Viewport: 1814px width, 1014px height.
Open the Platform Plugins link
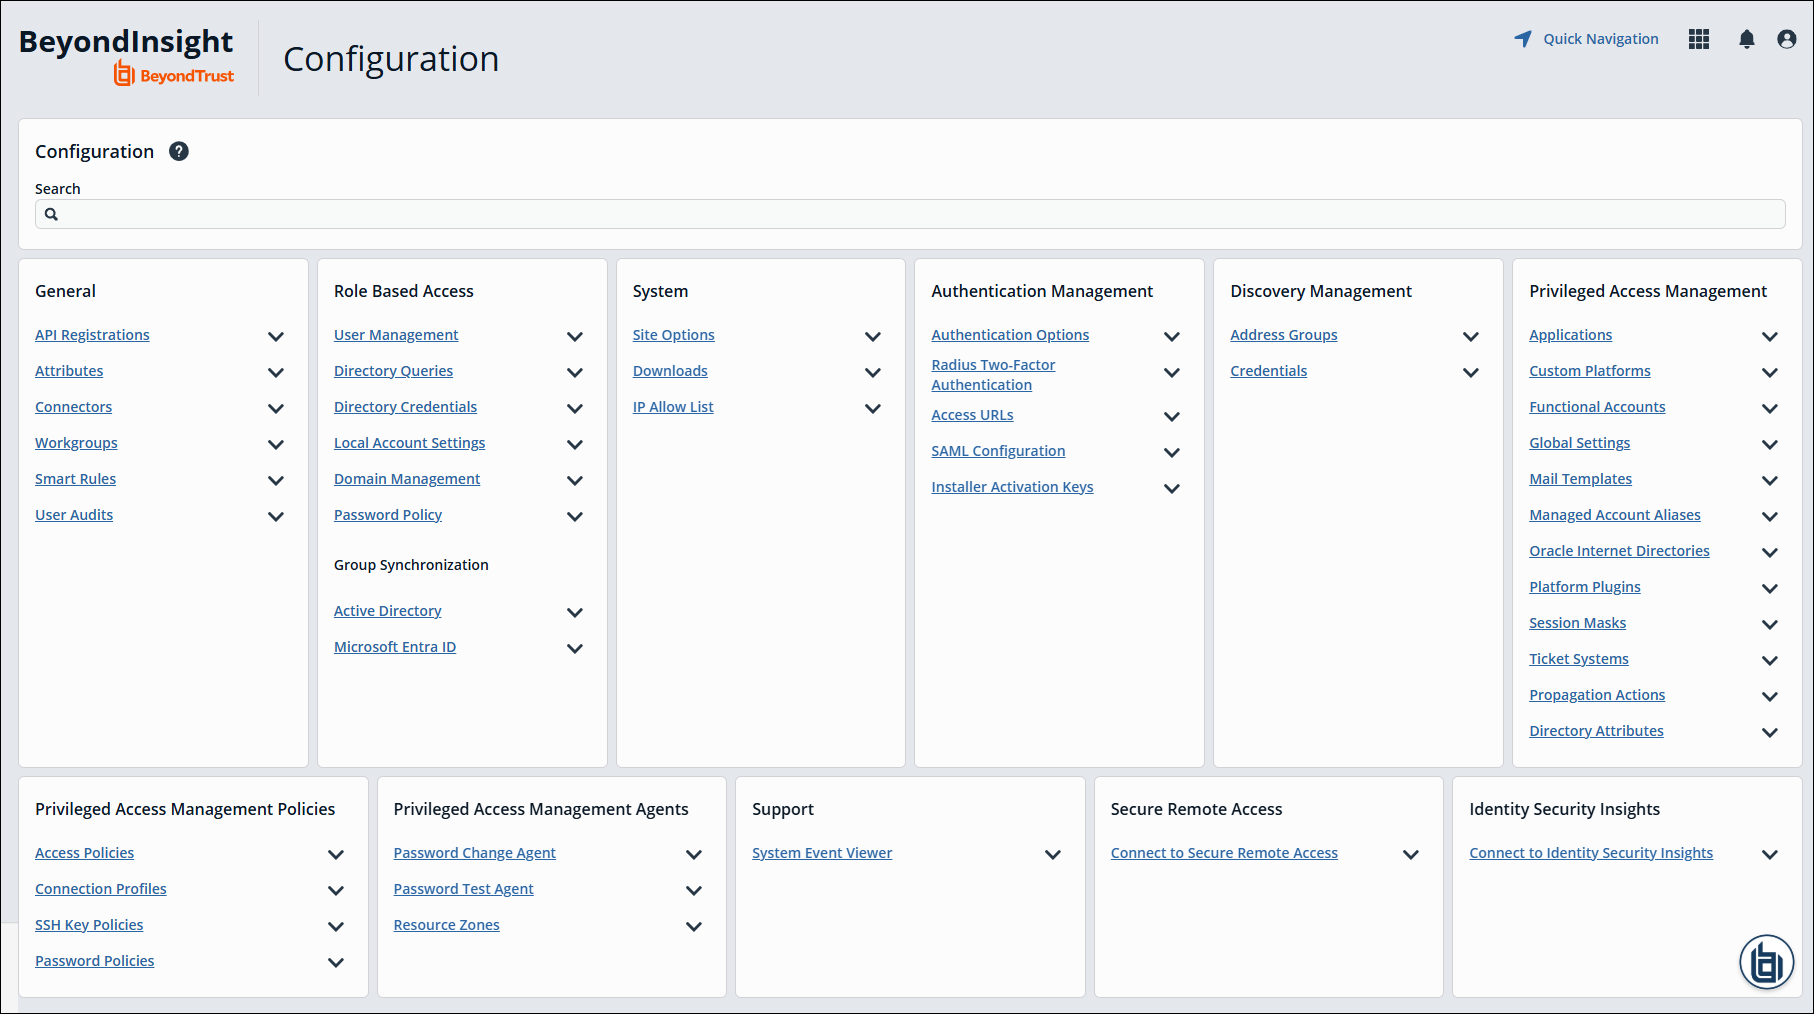pos(1585,587)
